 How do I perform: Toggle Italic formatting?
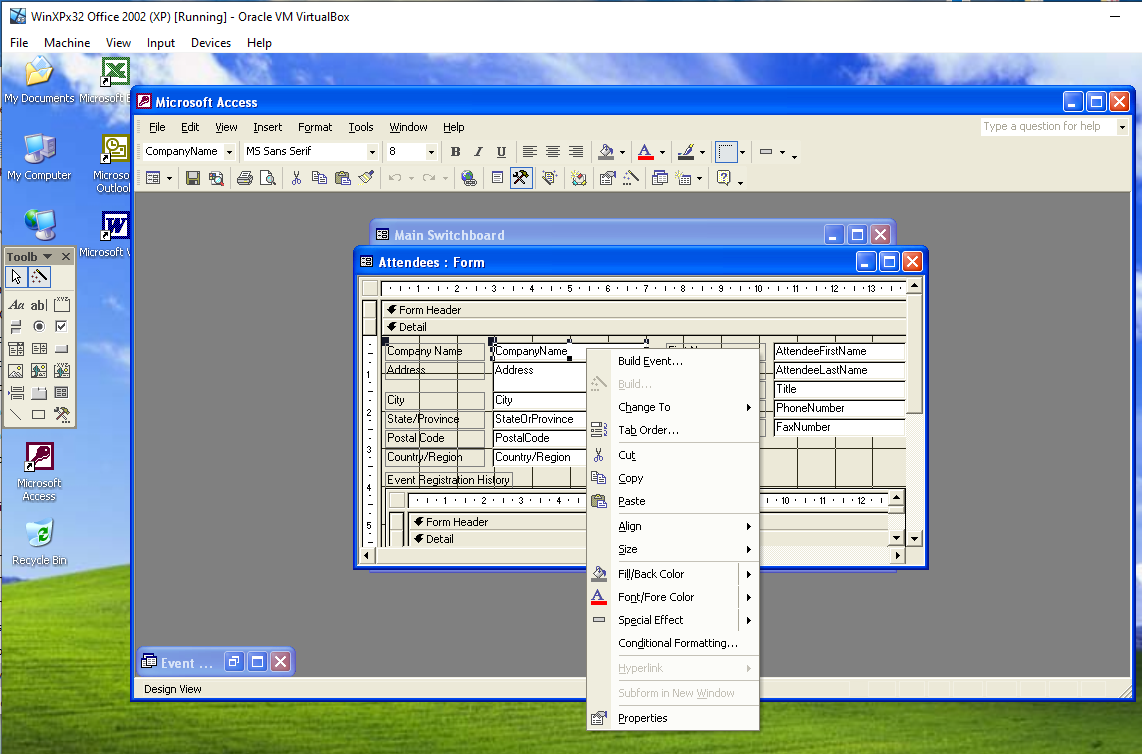478,152
